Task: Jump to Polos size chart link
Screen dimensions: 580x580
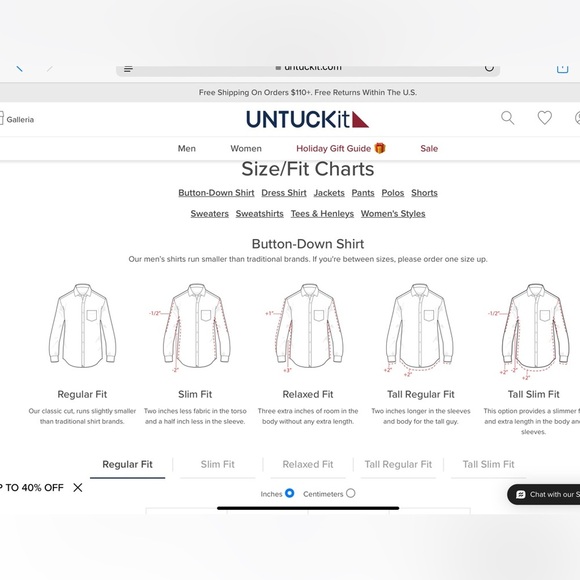Action: pyautogui.click(x=393, y=193)
